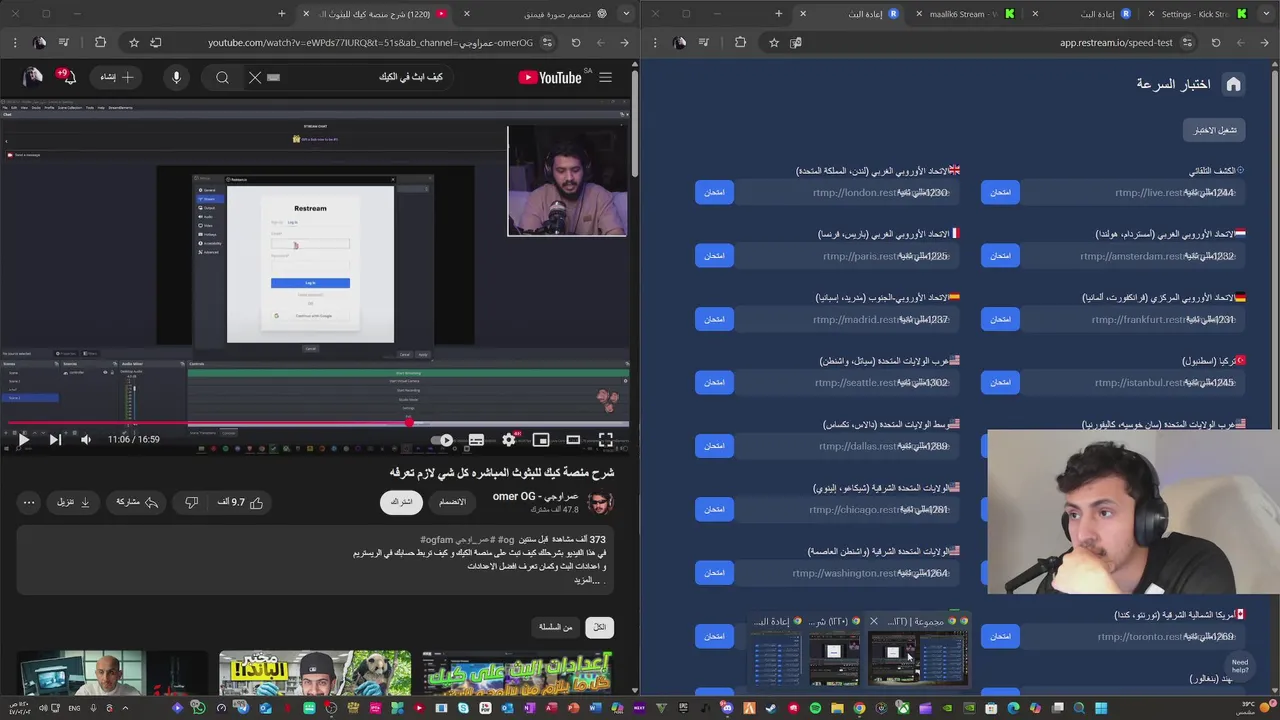Bookmark the YouTube page with the star
This screenshot has width=1280, height=720.
[x=134, y=43]
